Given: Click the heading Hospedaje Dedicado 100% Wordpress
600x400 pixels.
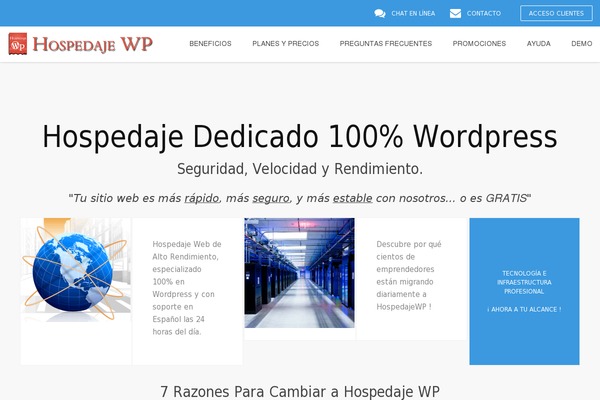Looking at the screenshot, I should click(300, 137).
